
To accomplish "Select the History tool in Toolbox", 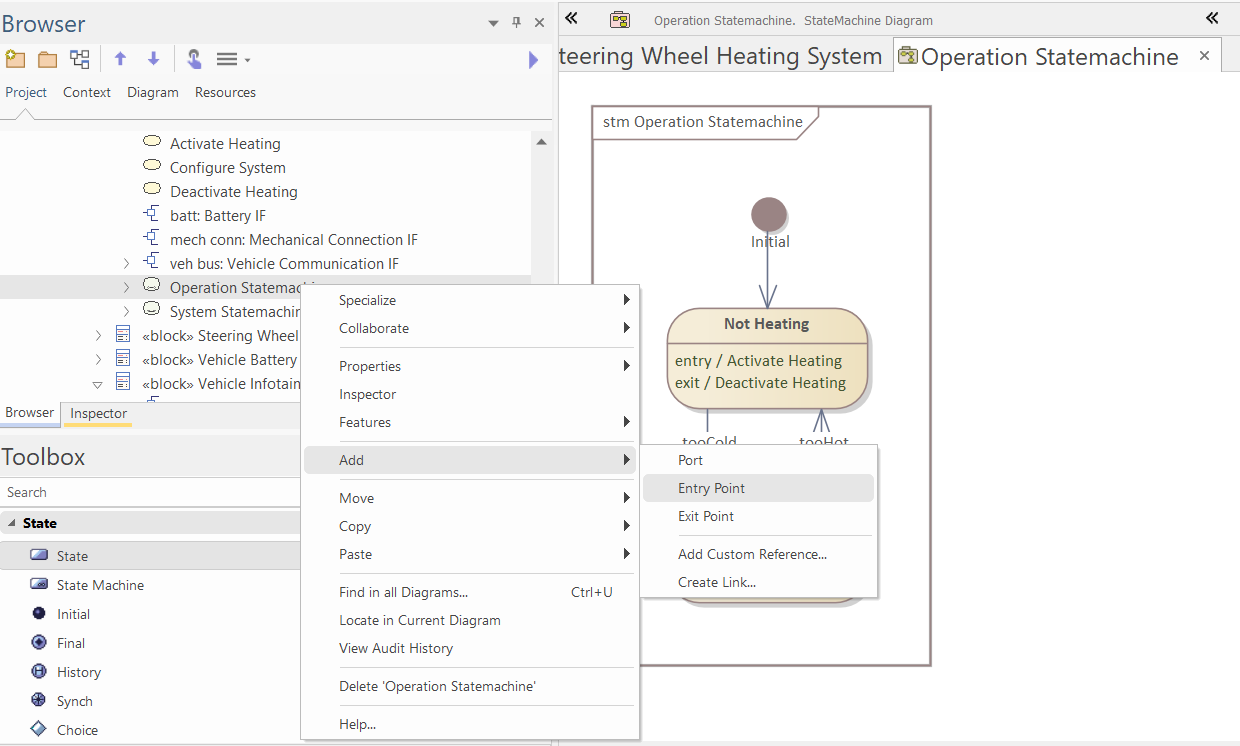I will 78,672.
